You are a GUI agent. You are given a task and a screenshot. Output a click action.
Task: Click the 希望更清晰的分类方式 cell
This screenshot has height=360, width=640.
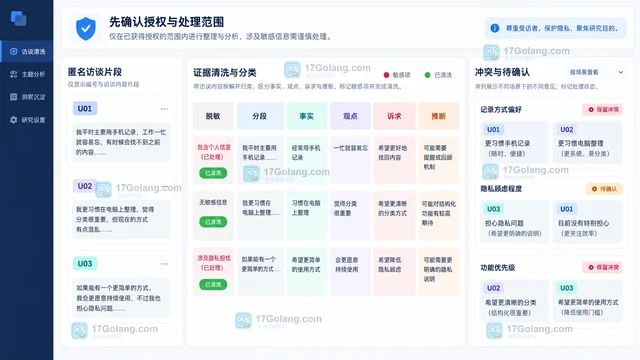pyautogui.click(x=394, y=216)
